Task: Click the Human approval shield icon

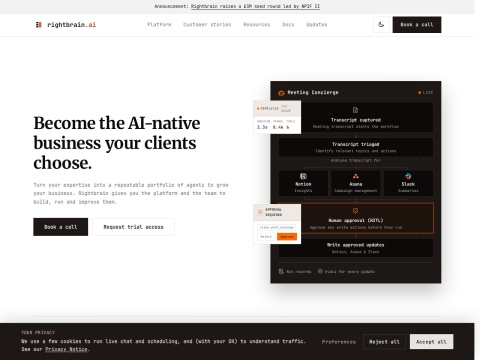Action: [355, 211]
